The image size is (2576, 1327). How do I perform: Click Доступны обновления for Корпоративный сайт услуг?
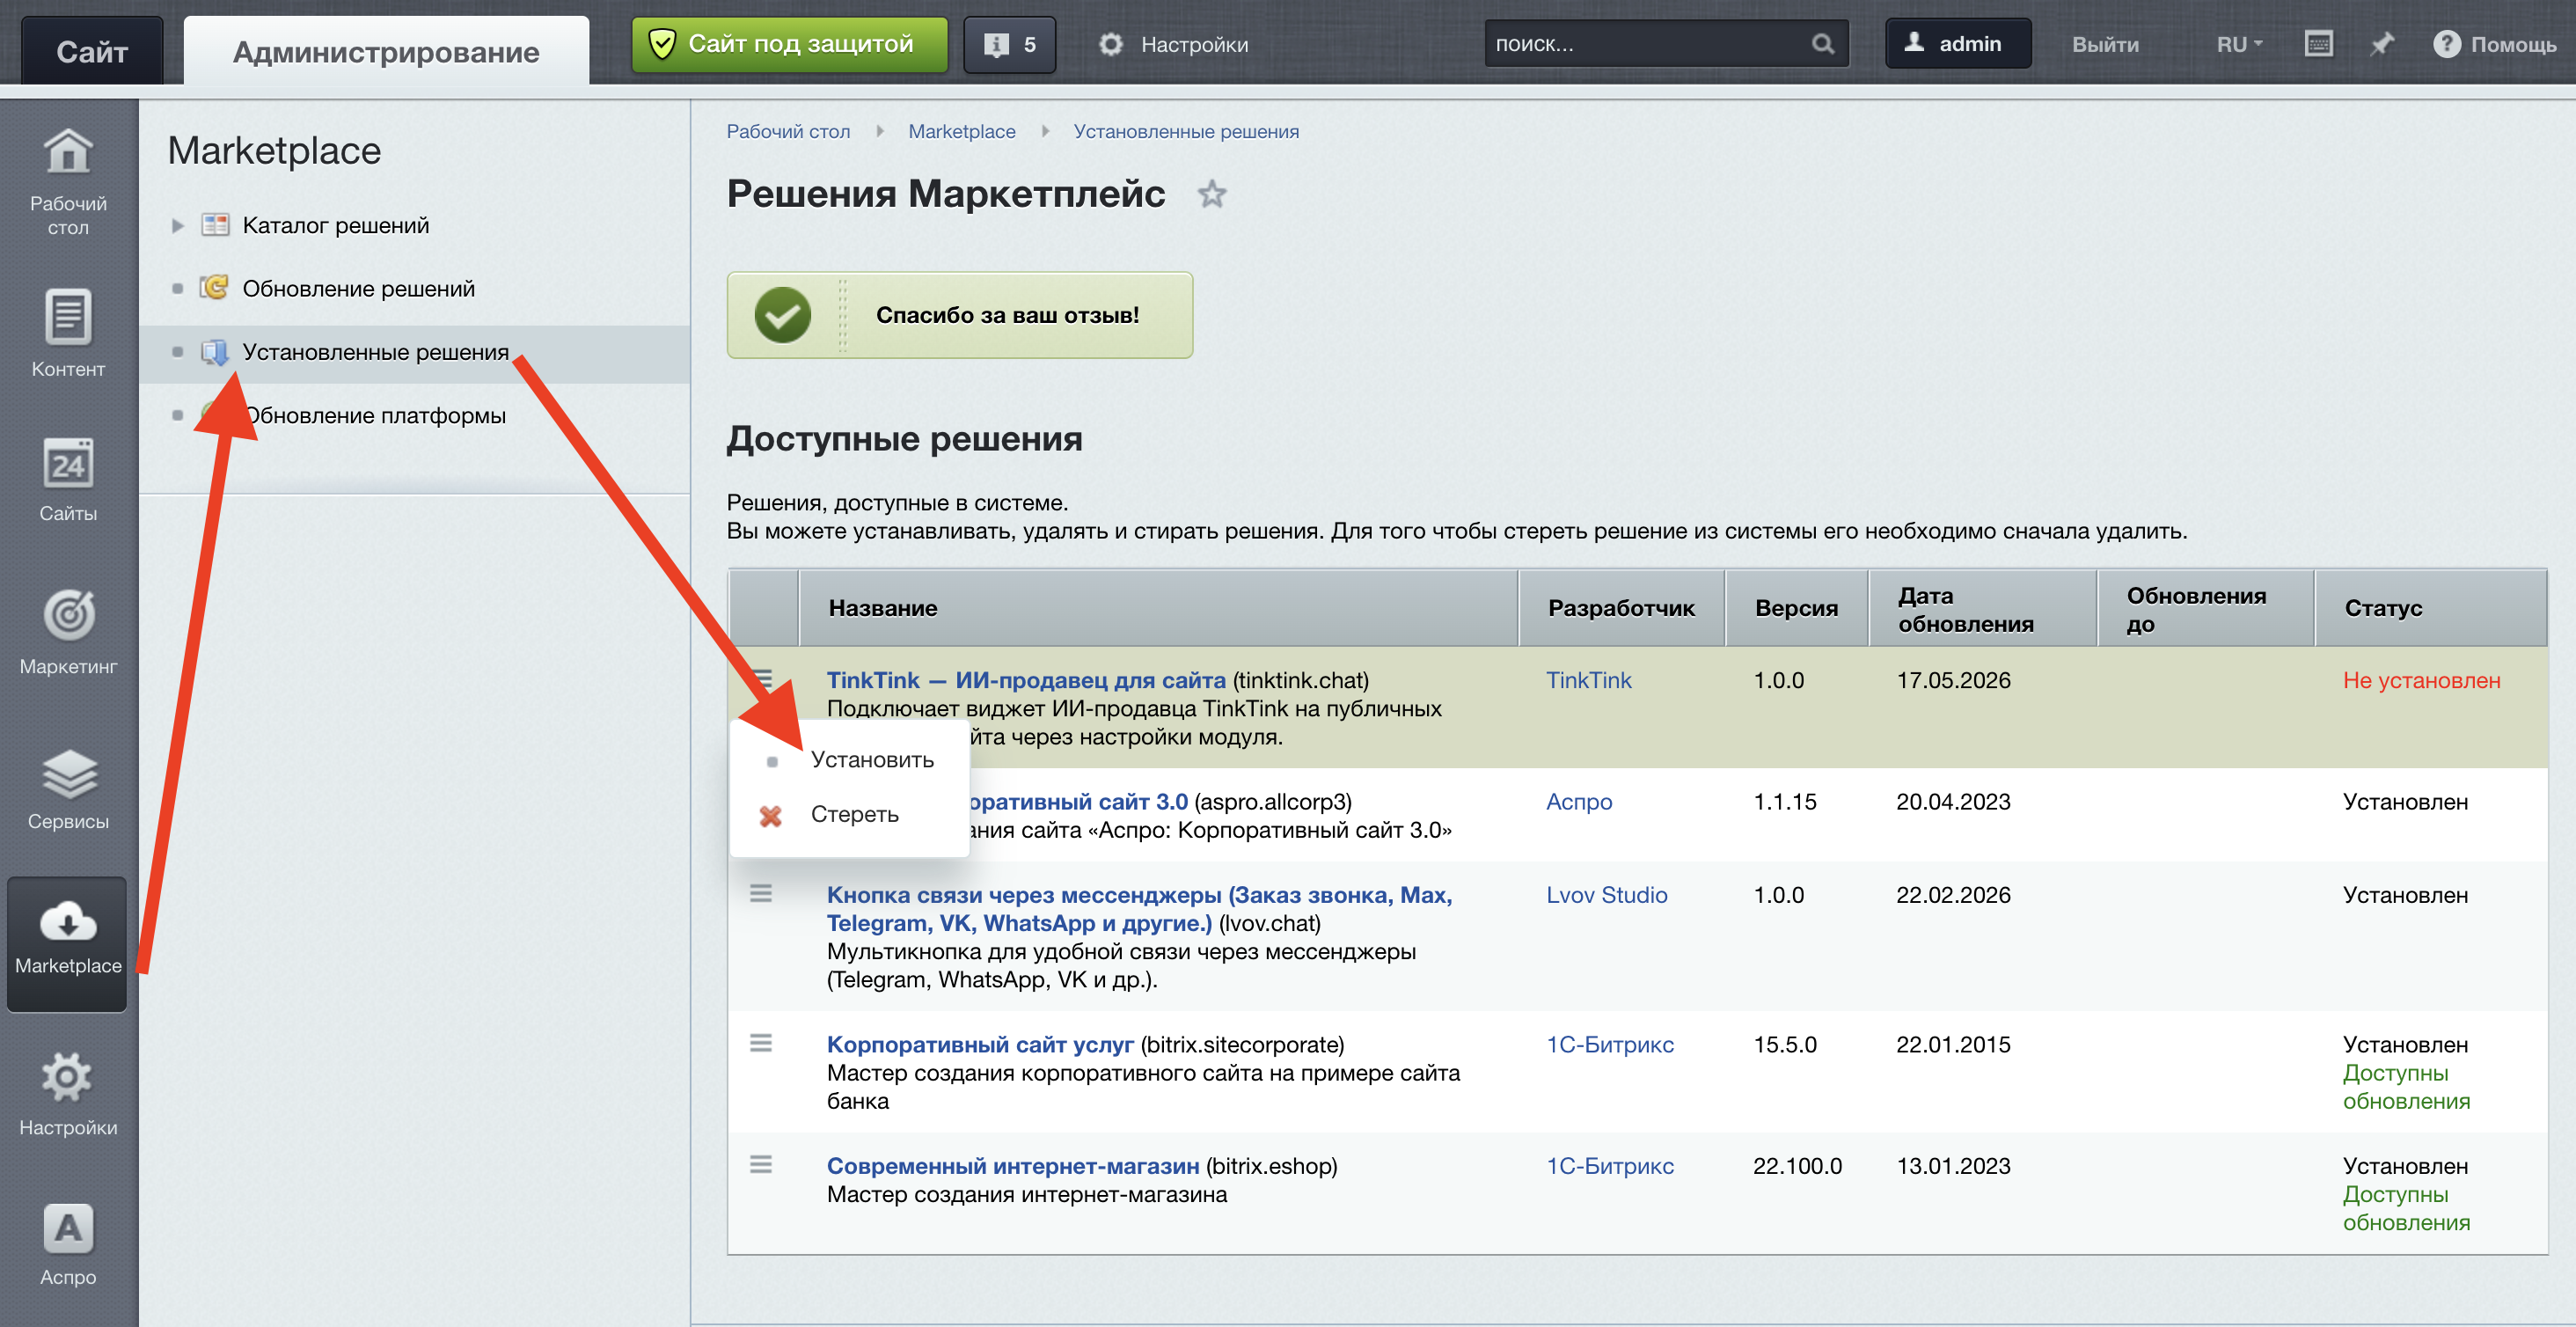(x=2406, y=1086)
